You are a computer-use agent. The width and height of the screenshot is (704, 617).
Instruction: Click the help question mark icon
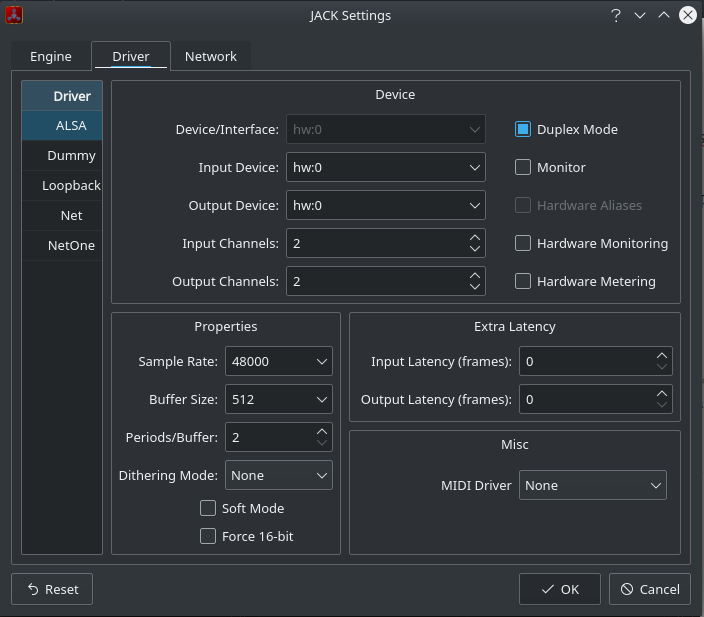coord(616,16)
